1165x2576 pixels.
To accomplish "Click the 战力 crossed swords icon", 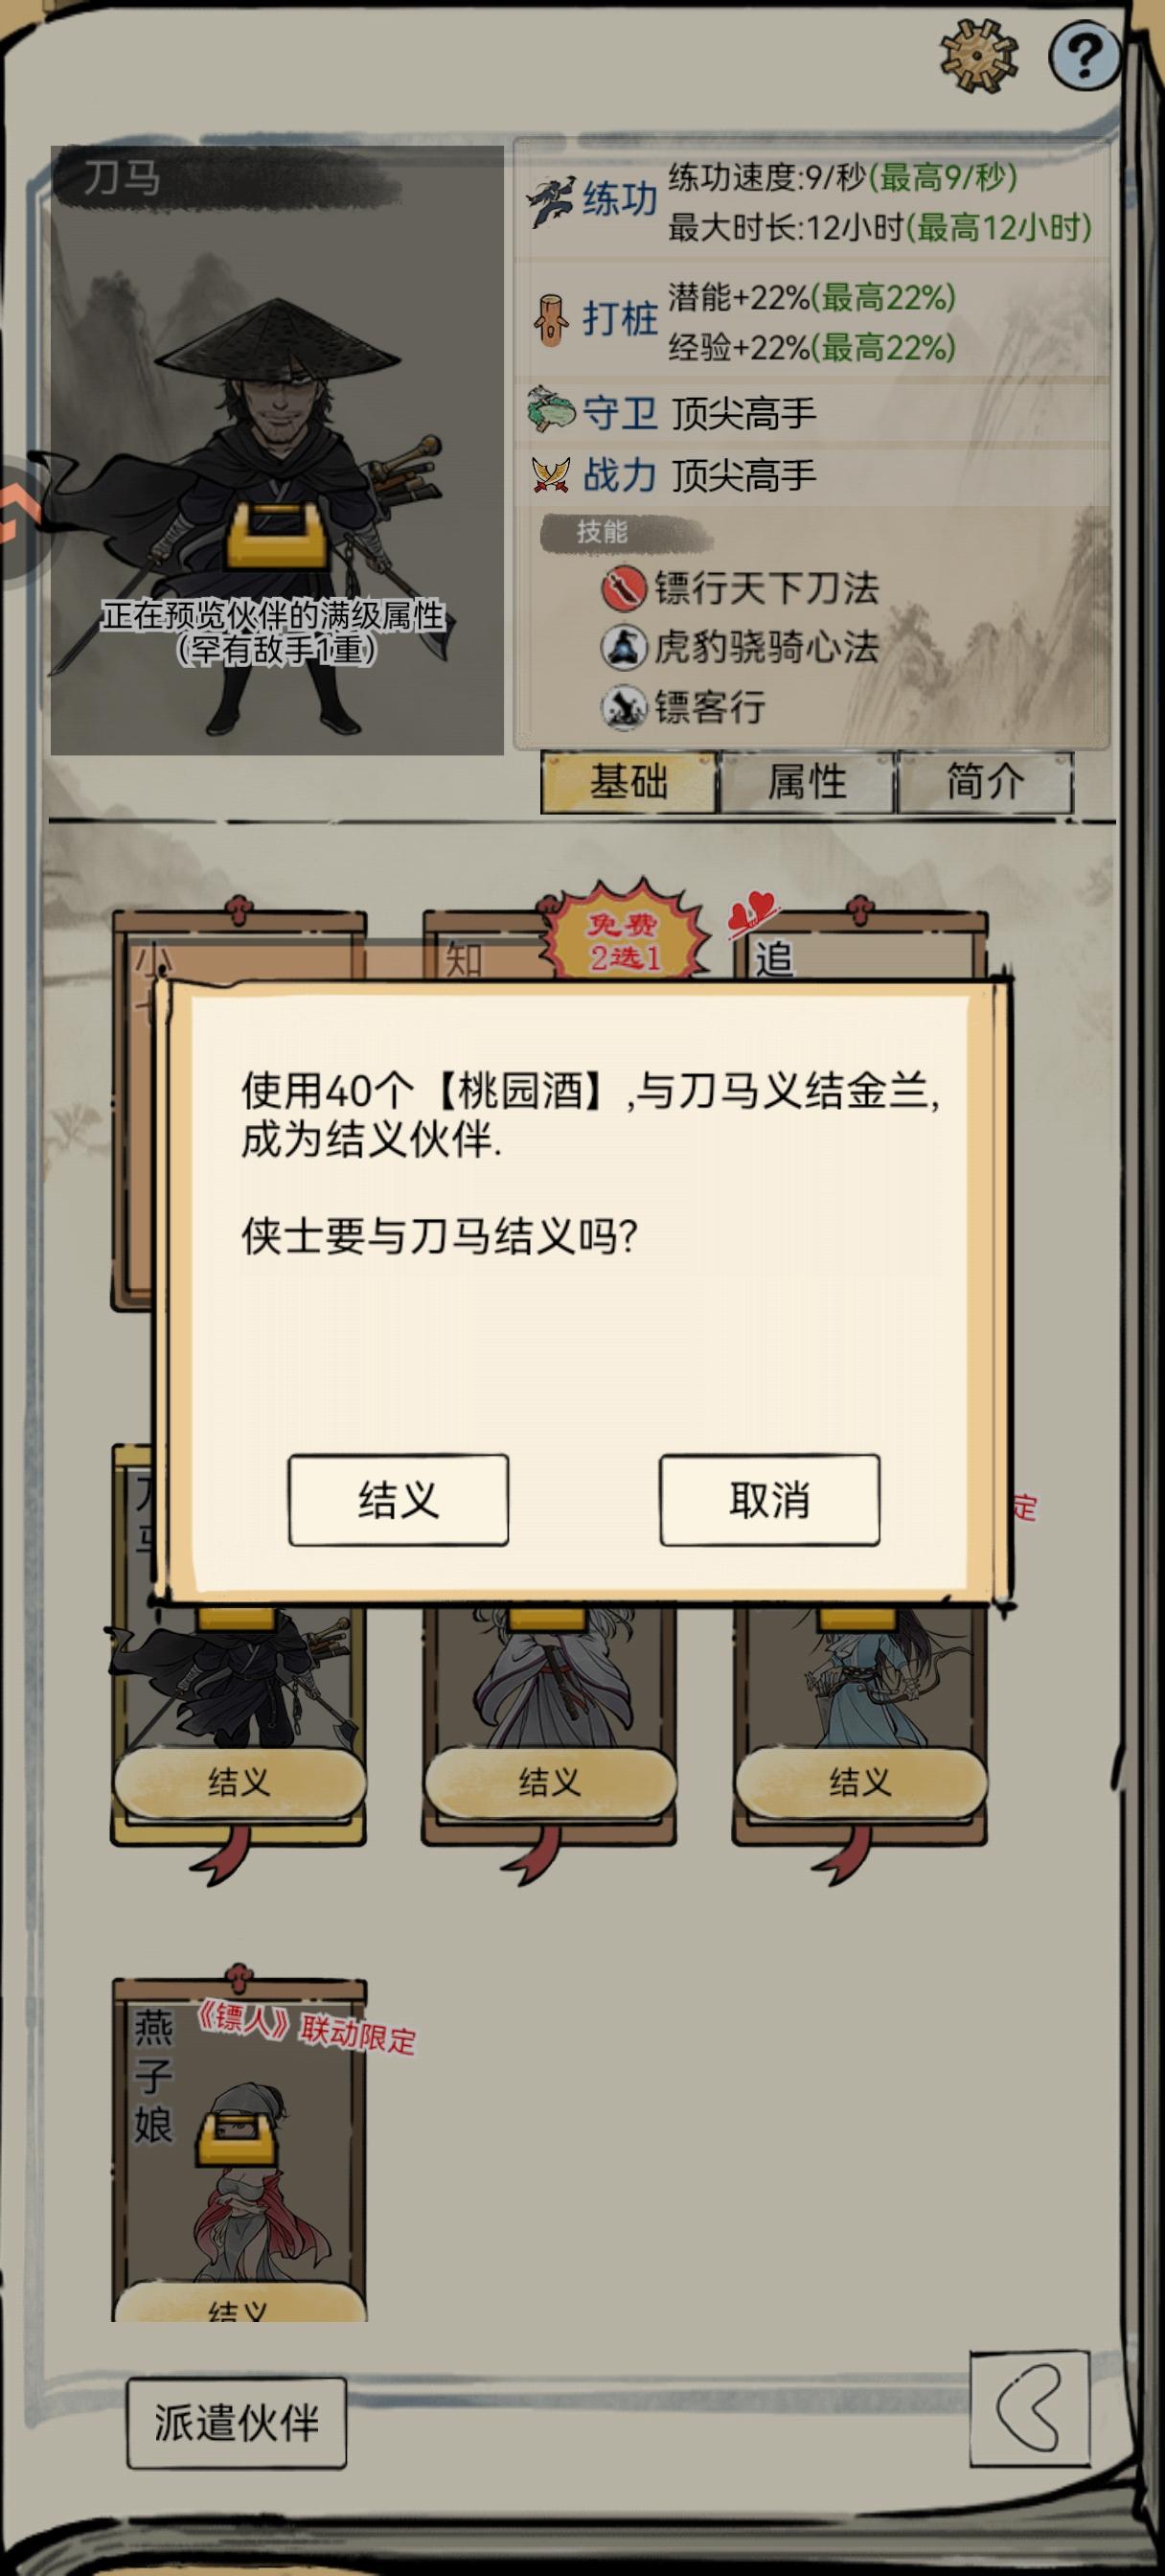I will [x=550, y=474].
